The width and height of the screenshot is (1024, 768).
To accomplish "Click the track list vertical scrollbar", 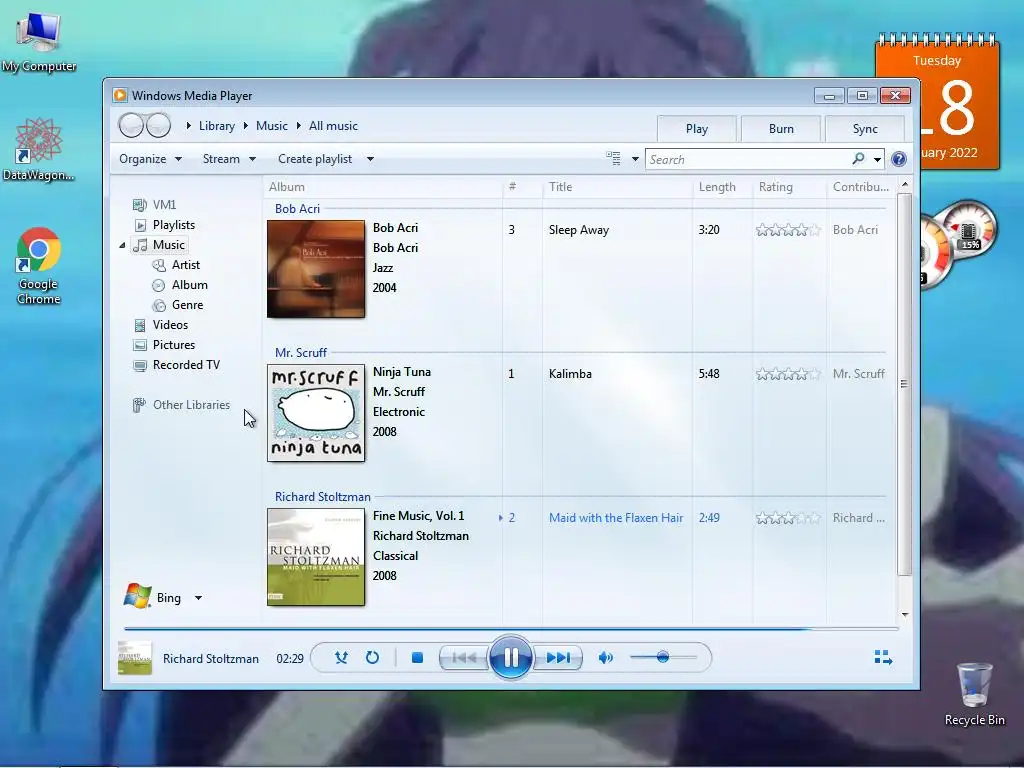I will (x=904, y=384).
